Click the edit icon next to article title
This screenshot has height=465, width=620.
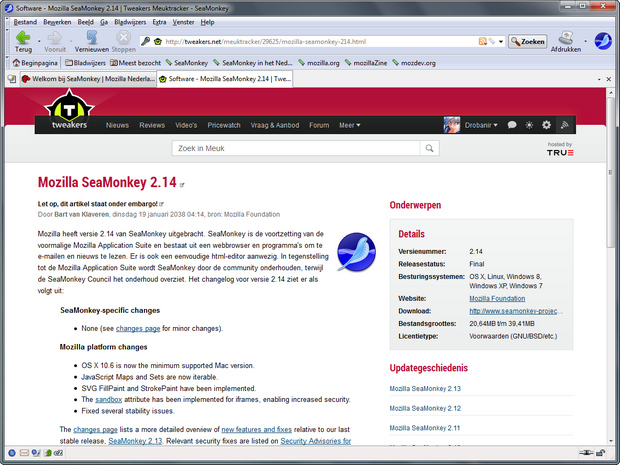click(182, 185)
